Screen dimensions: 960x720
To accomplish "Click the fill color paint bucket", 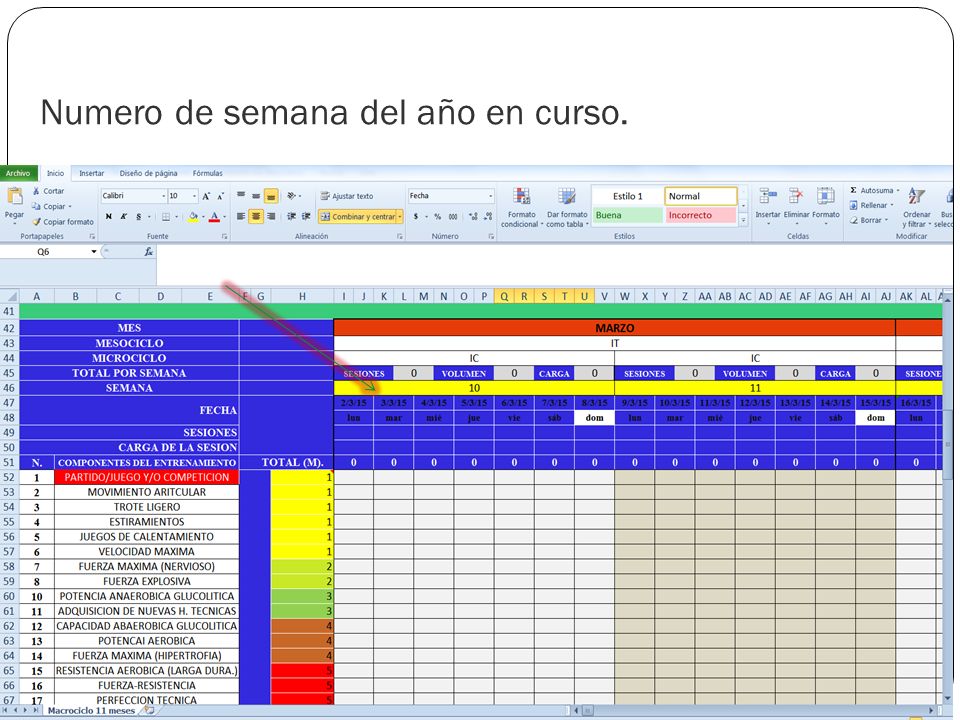I will tap(193, 216).
